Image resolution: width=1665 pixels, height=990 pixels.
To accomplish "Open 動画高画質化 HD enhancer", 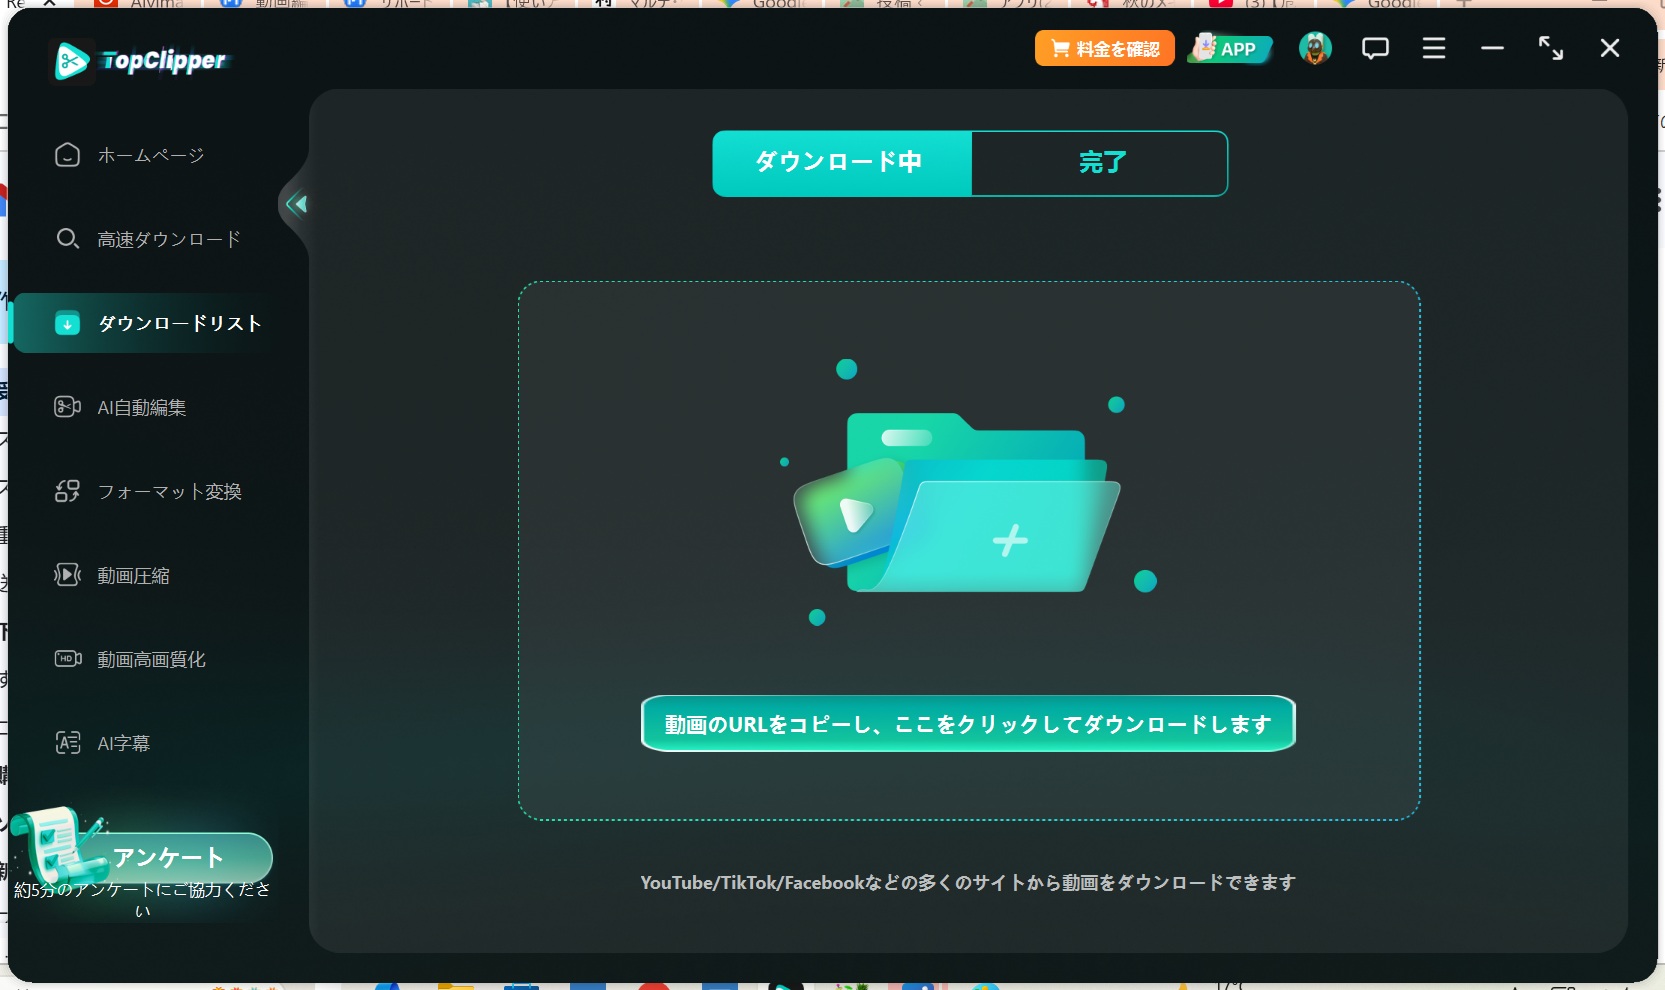I will point(150,659).
